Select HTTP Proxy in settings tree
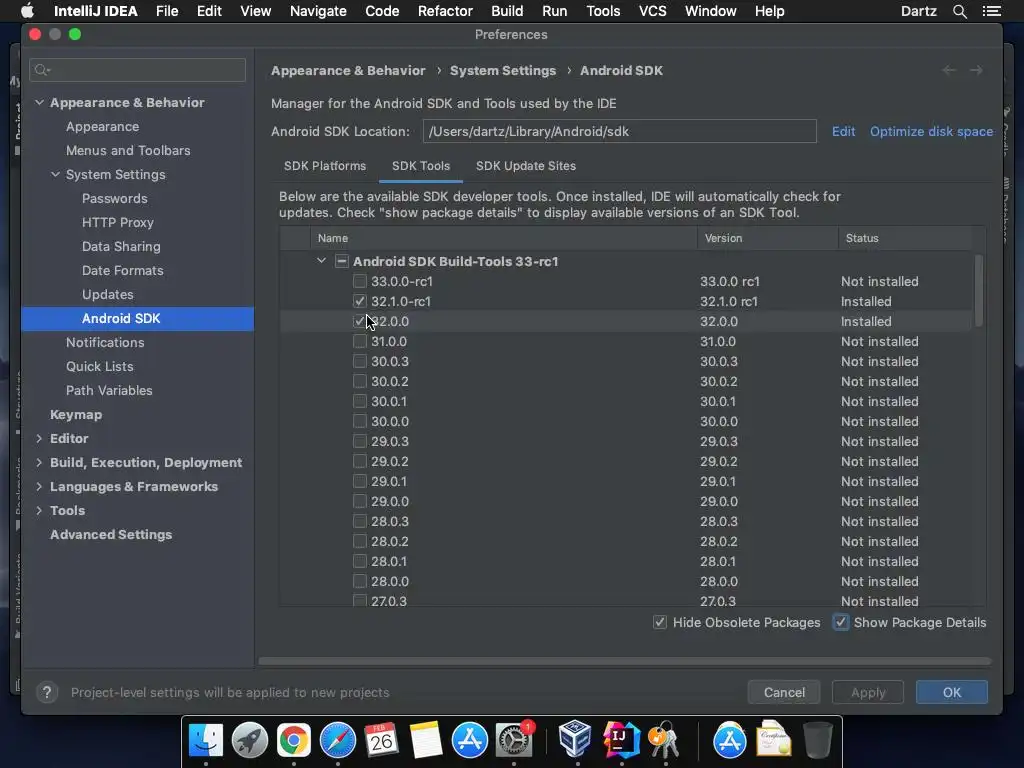Image resolution: width=1024 pixels, height=768 pixels. (118, 222)
